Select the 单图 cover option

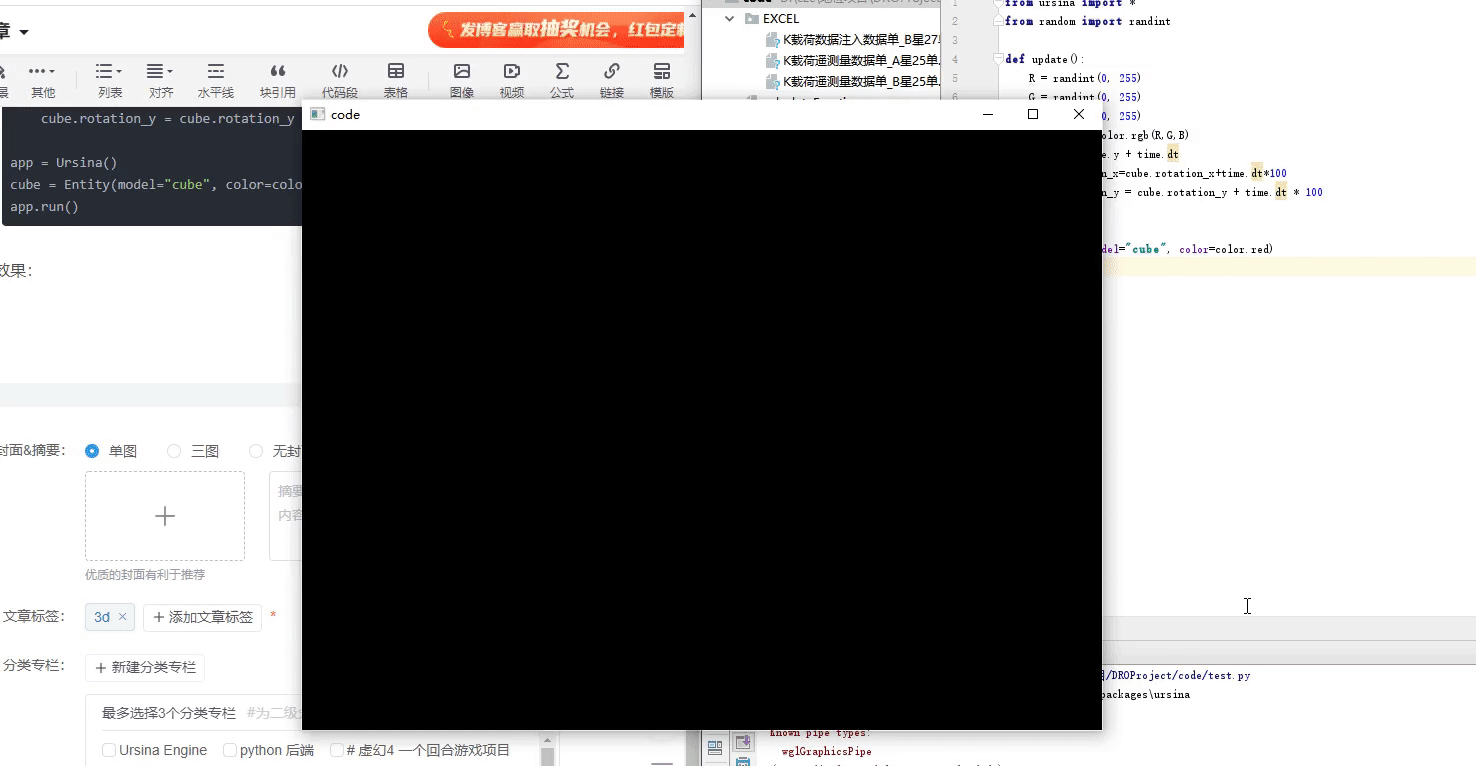(91, 451)
